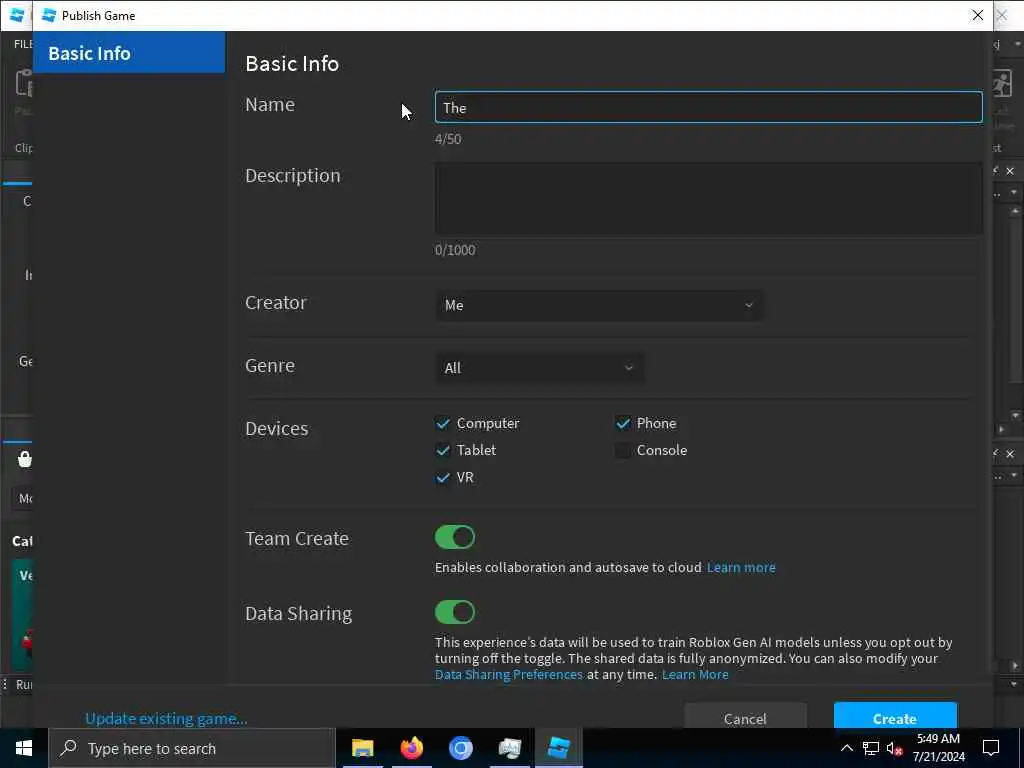Open Data Sharing 'Learn More' link
Image resolution: width=1024 pixels, height=768 pixels.
[x=695, y=675]
